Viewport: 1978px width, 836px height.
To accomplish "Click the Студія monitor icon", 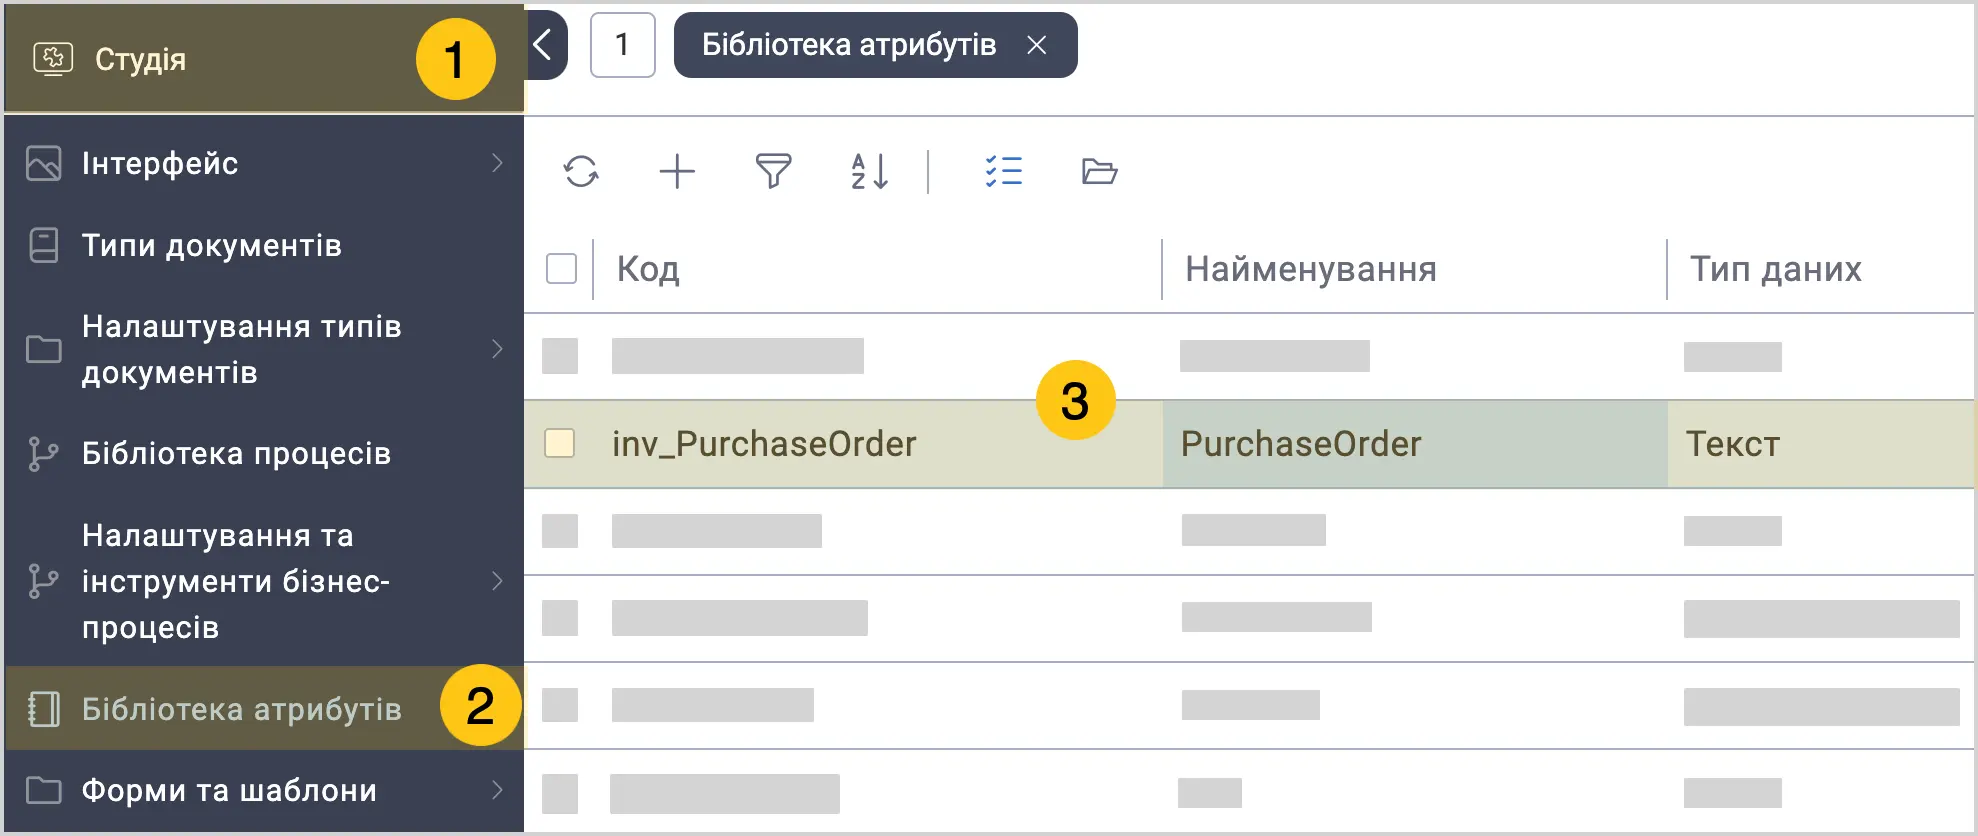I will (53, 59).
